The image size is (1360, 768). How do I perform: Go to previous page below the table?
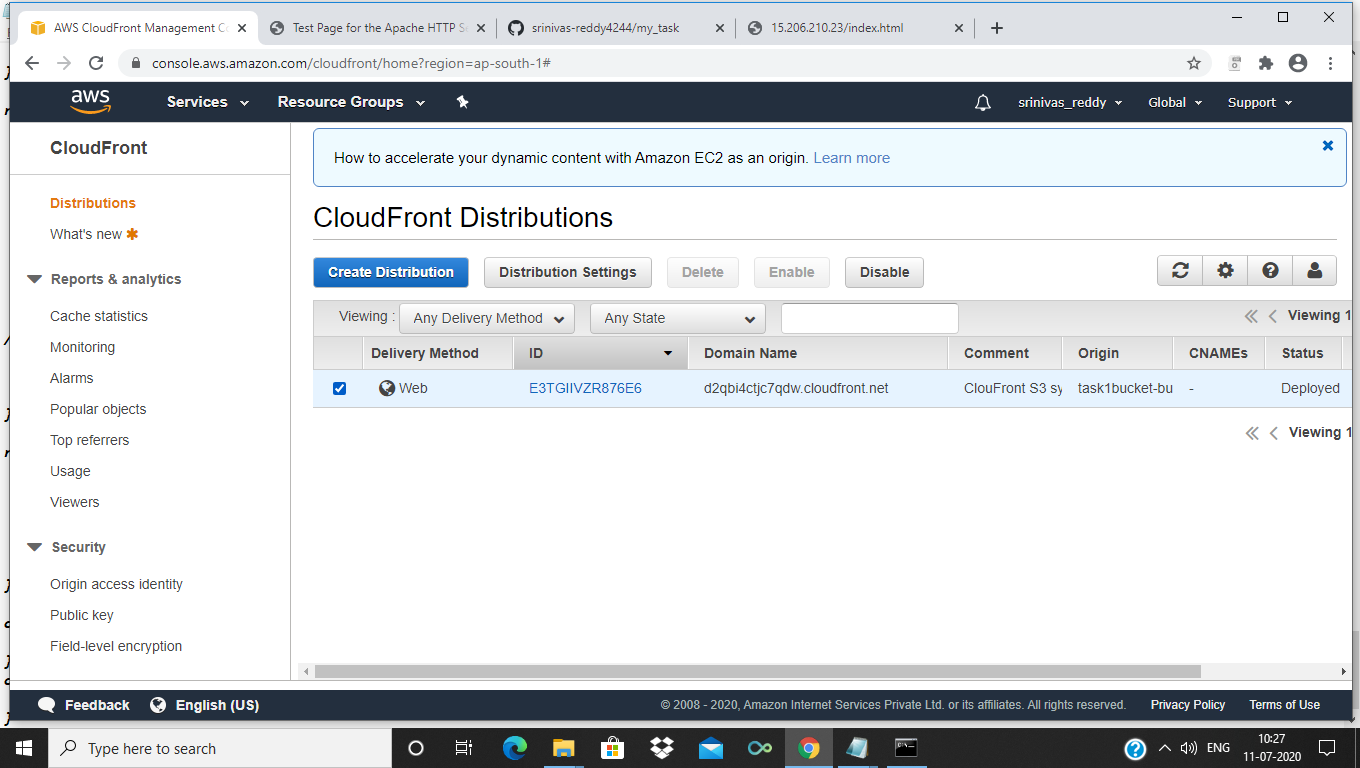click(1273, 433)
